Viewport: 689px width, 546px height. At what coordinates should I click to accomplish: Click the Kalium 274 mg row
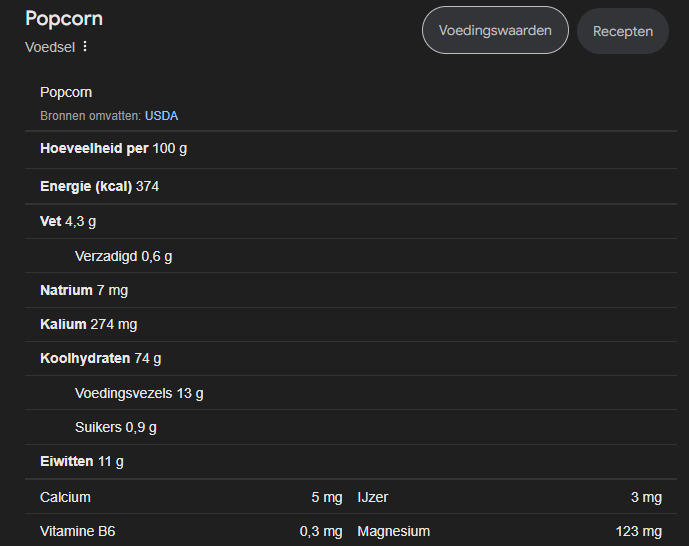click(88, 324)
